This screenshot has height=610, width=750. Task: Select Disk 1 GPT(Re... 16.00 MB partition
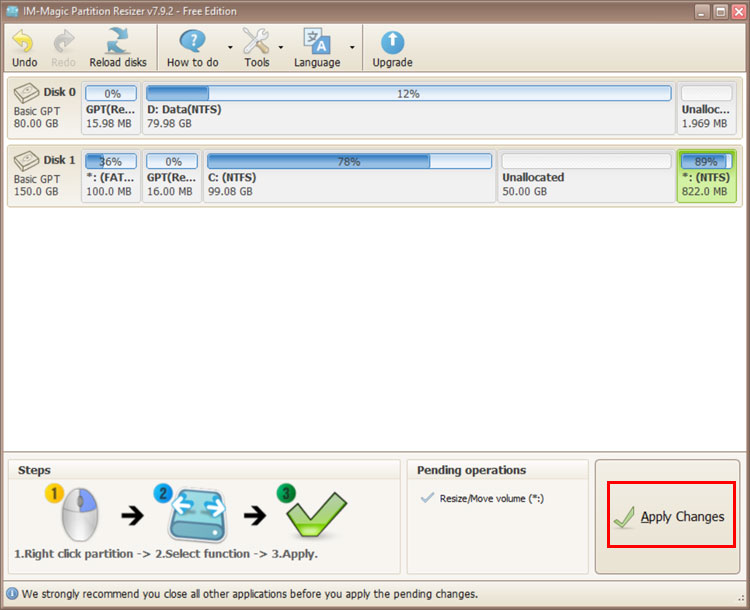click(x=172, y=176)
